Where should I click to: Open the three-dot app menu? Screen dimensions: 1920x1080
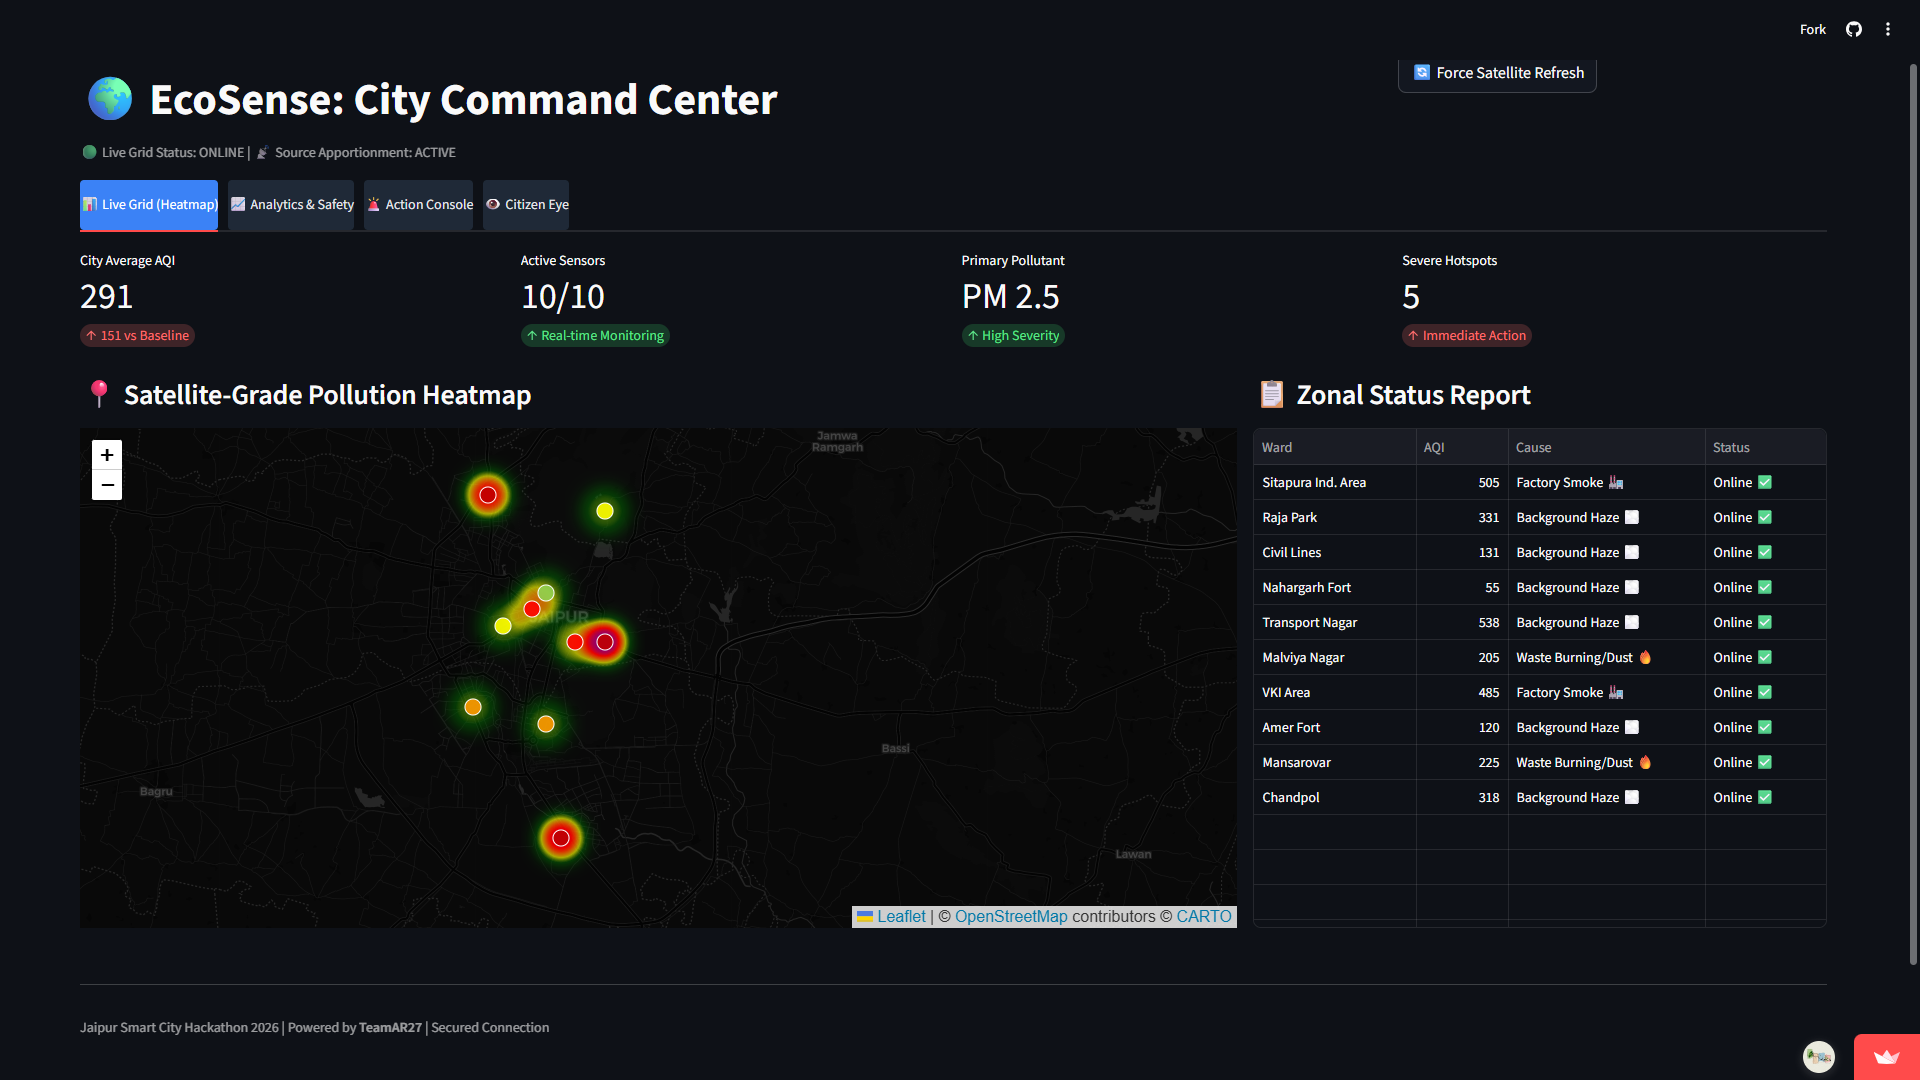click(x=1888, y=29)
